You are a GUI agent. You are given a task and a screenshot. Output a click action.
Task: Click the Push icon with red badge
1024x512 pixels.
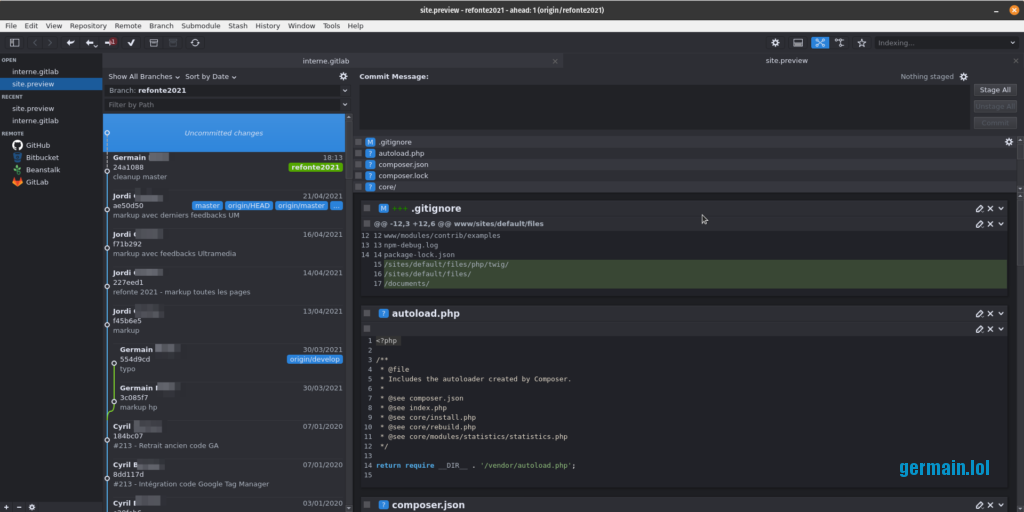tap(110, 43)
